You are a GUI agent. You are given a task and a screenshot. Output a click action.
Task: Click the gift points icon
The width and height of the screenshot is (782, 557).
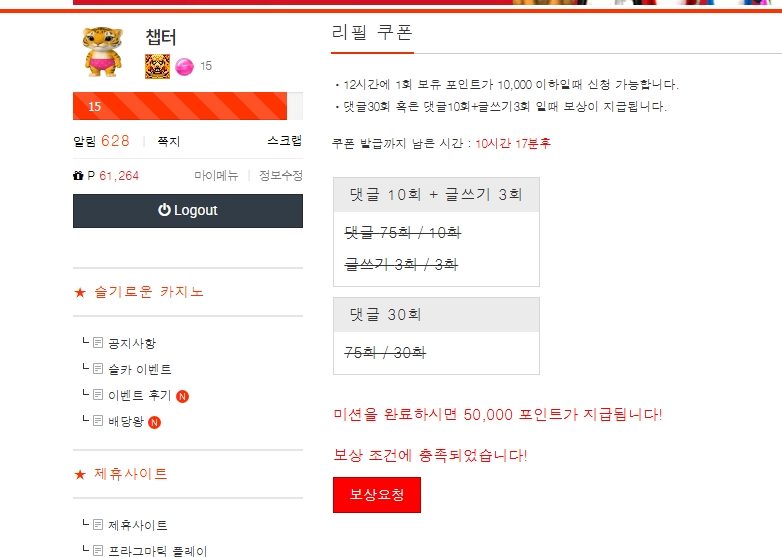pyautogui.click(x=79, y=175)
